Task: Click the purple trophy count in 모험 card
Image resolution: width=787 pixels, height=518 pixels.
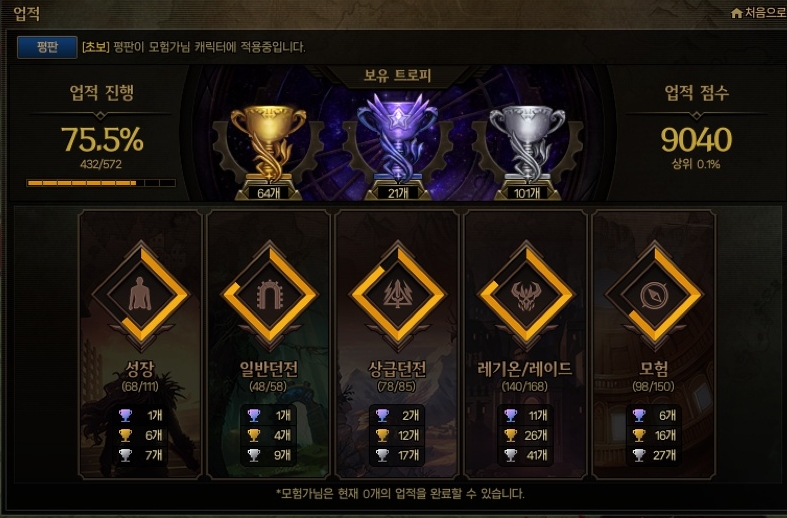Action: tap(654, 415)
